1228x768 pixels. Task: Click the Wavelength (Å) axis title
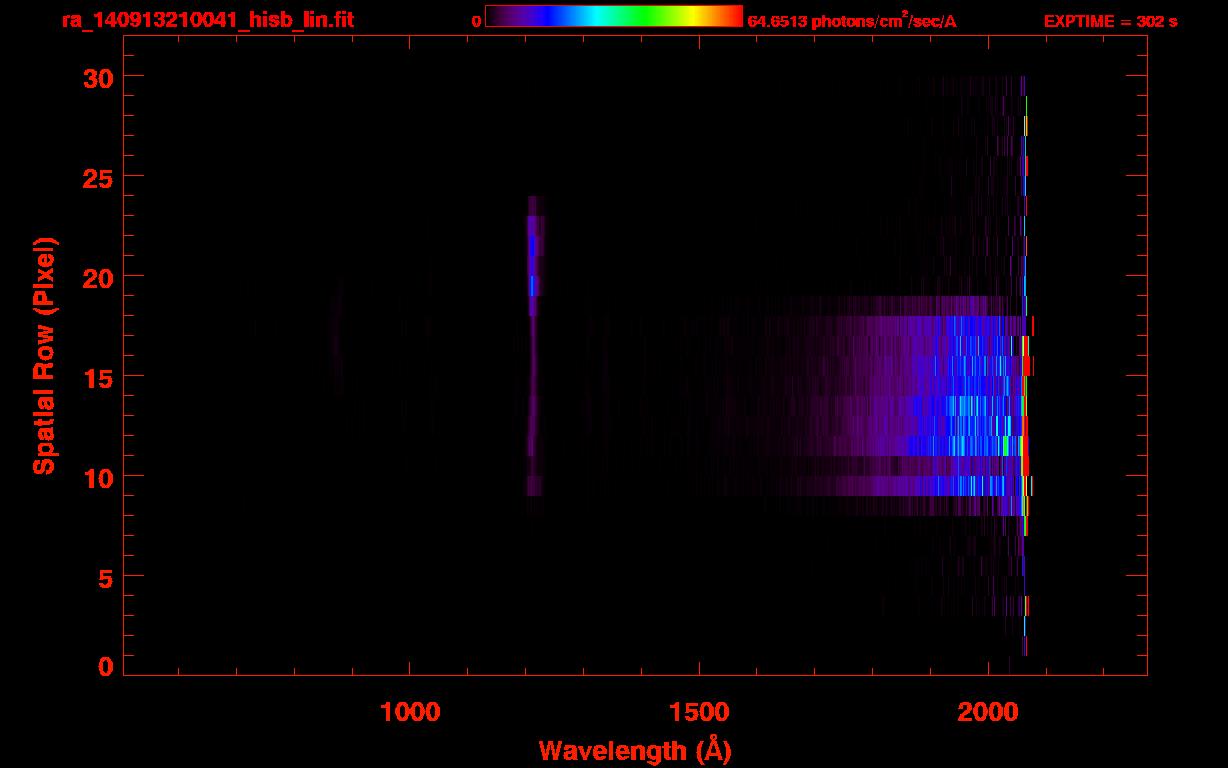(x=635, y=750)
